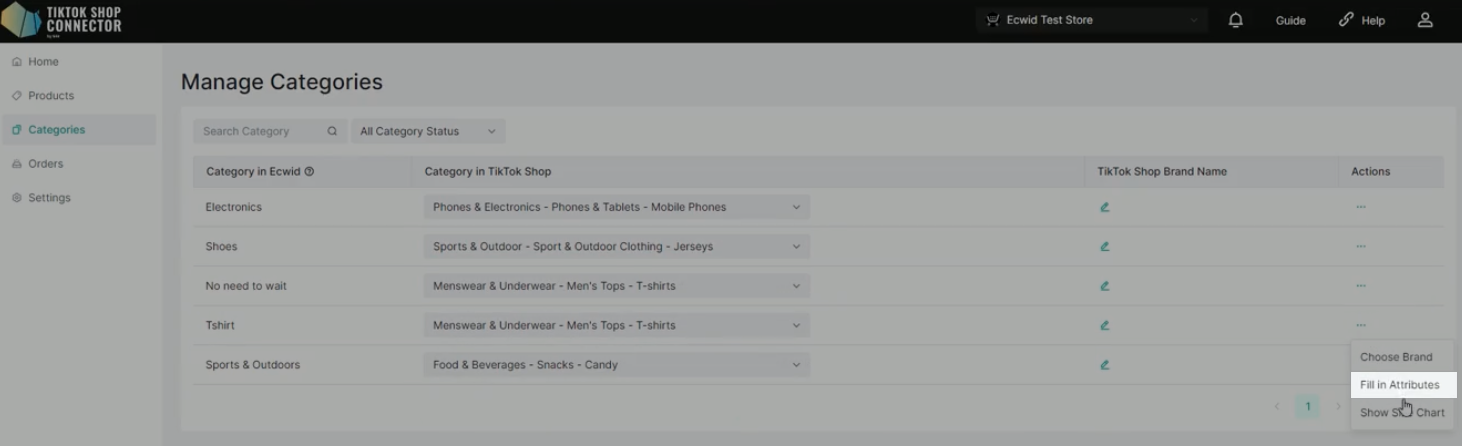Open the notifications bell

(1236, 20)
